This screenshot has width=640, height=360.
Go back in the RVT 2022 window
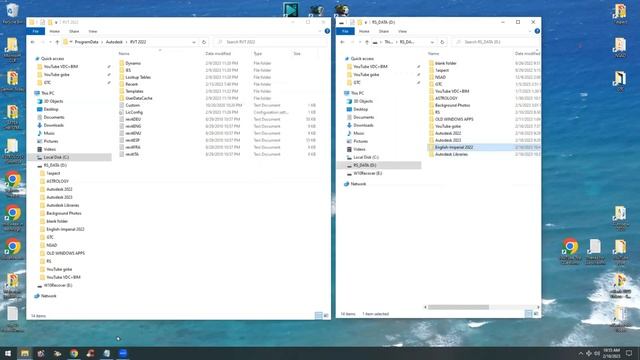(x=33, y=42)
